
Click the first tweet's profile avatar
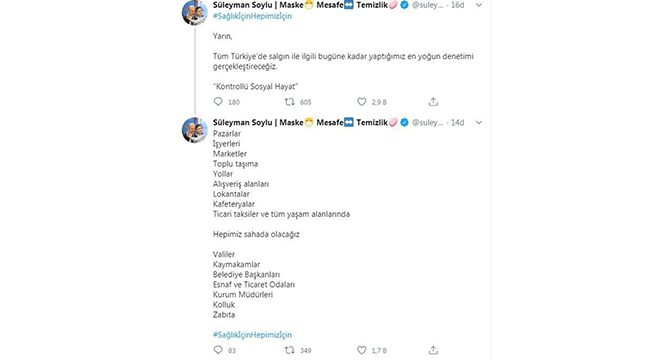click(194, 12)
